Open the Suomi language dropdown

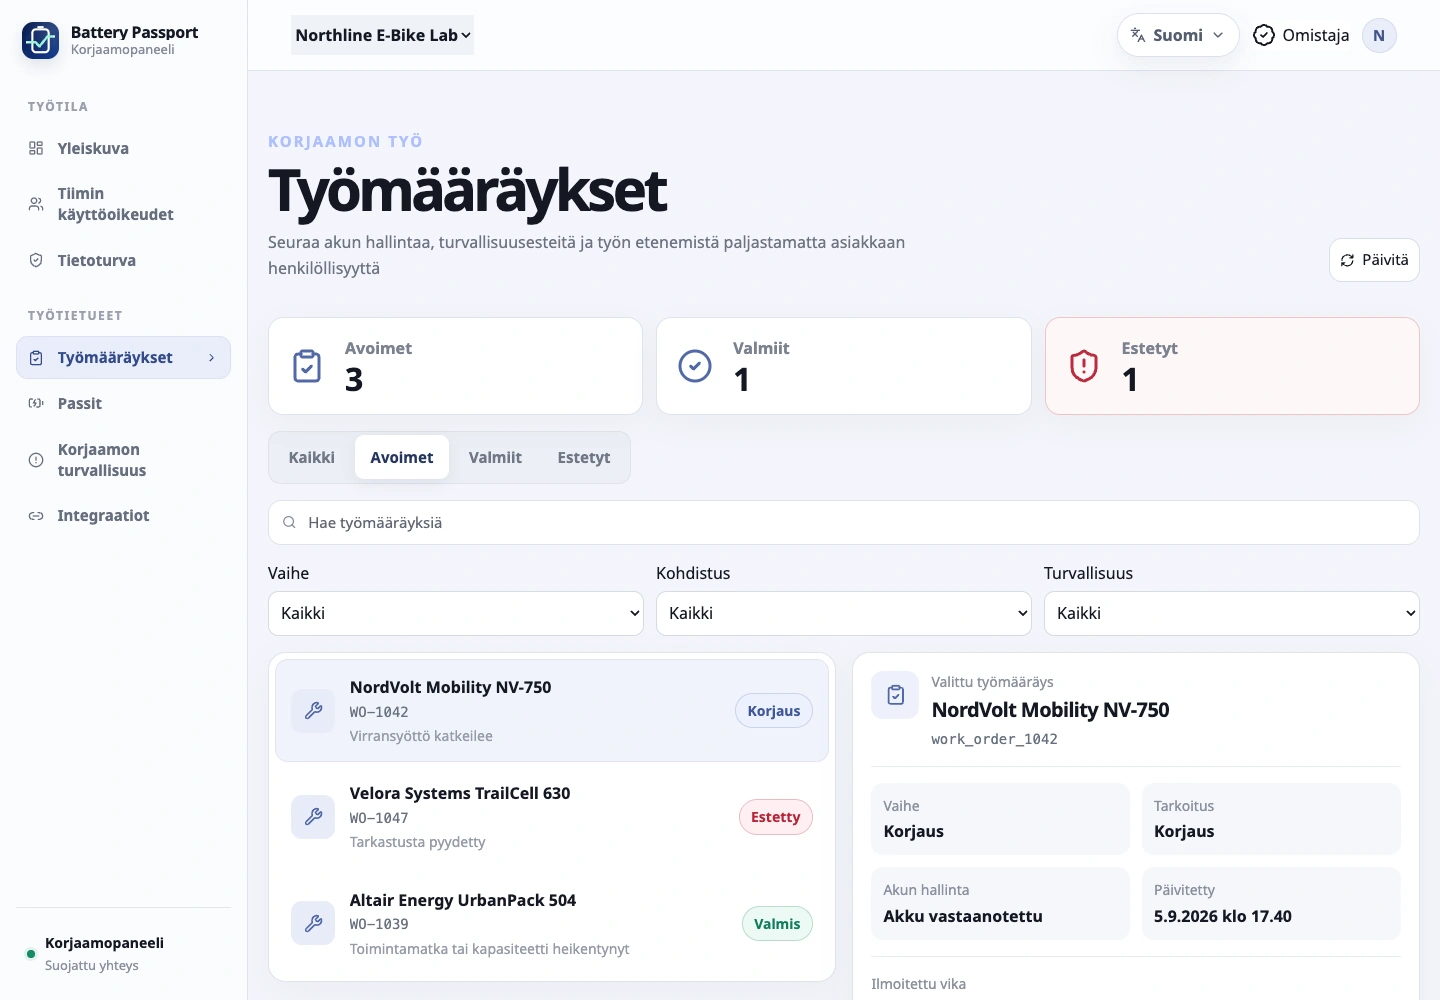point(1178,35)
